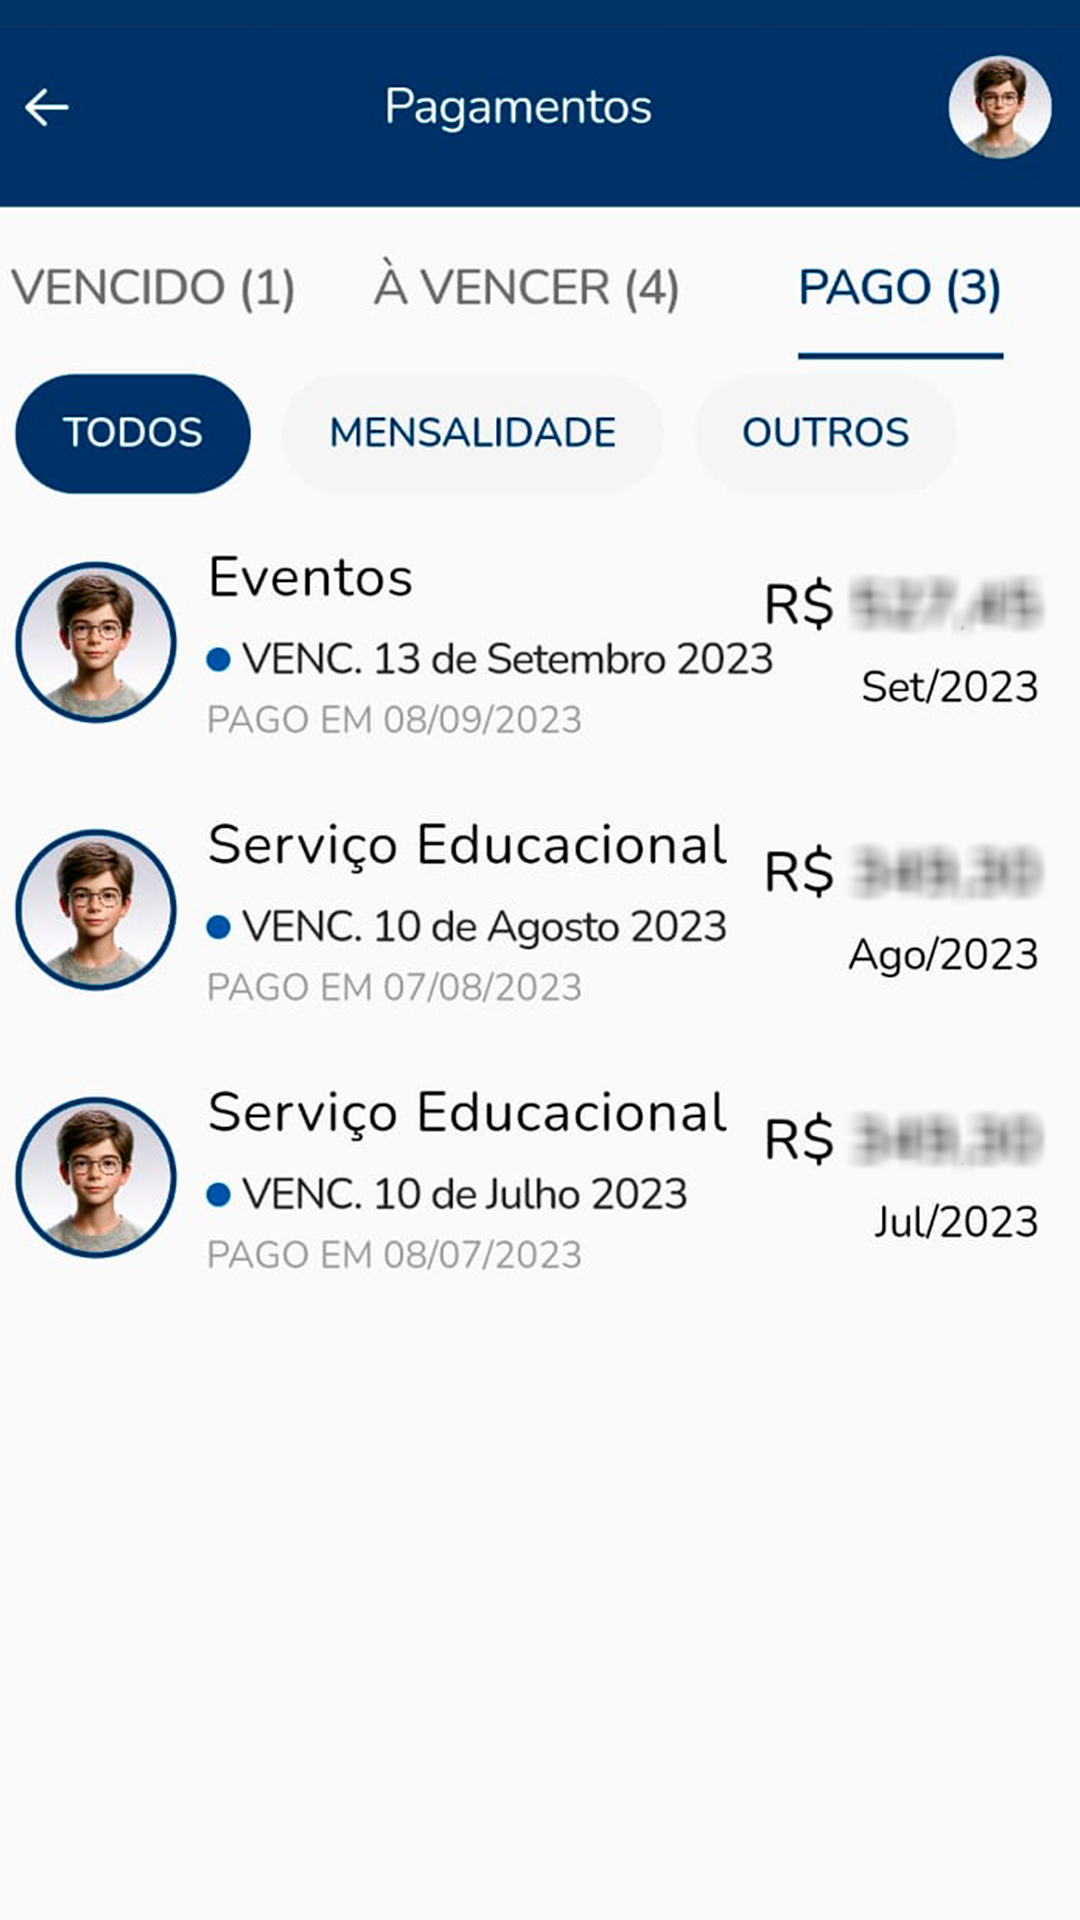This screenshot has height=1920, width=1080.
Task: Tap the avatar beside July Serviço Educacional
Action: 96,1177
